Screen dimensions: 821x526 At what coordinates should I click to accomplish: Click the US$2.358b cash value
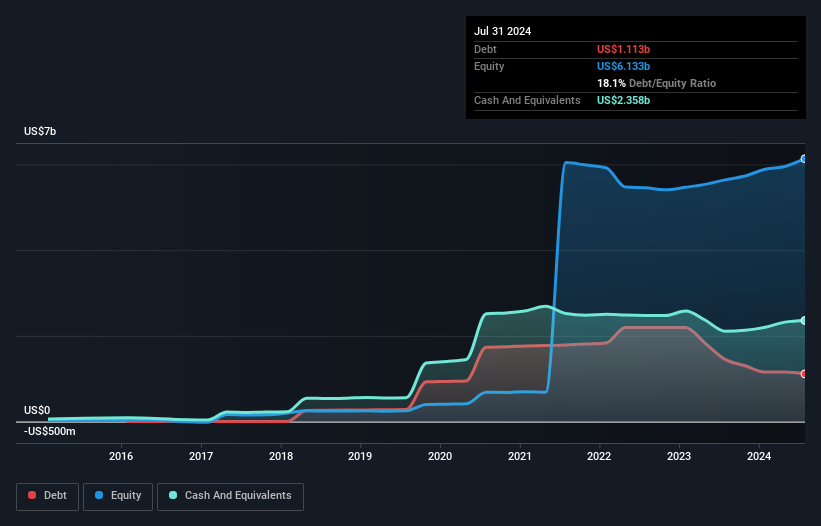(624, 100)
